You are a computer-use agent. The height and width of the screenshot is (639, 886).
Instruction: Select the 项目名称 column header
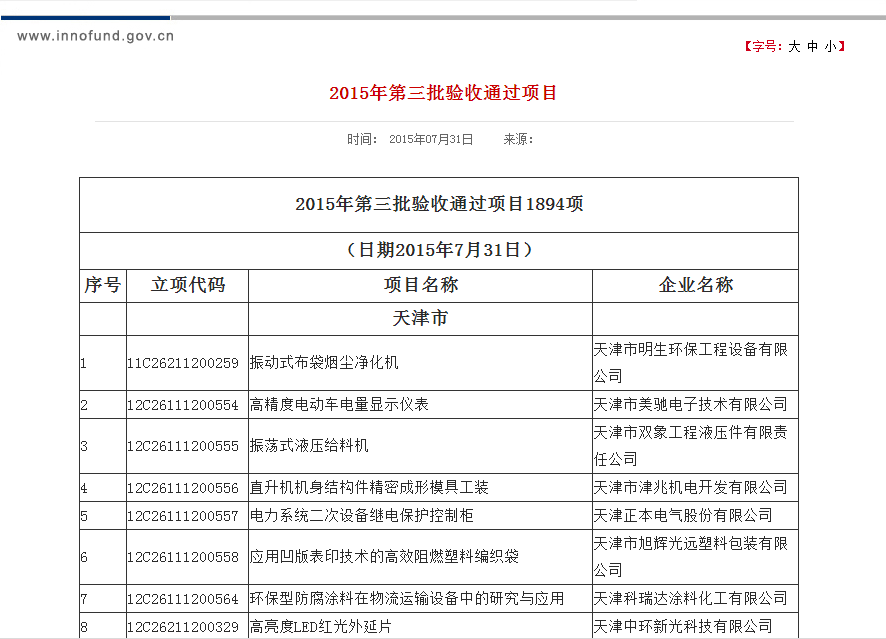tap(420, 285)
